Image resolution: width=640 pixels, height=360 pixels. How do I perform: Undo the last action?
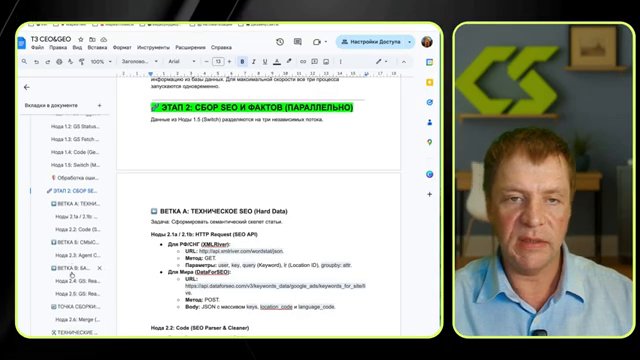36,62
